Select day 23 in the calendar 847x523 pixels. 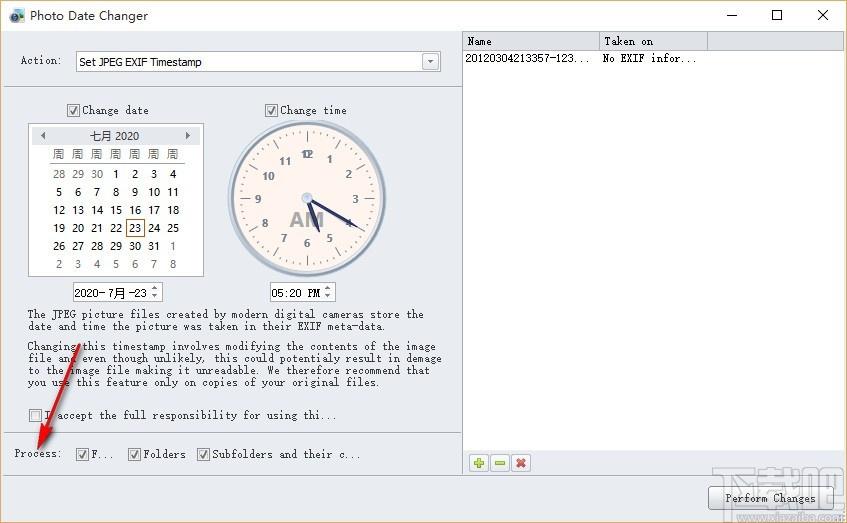point(135,228)
